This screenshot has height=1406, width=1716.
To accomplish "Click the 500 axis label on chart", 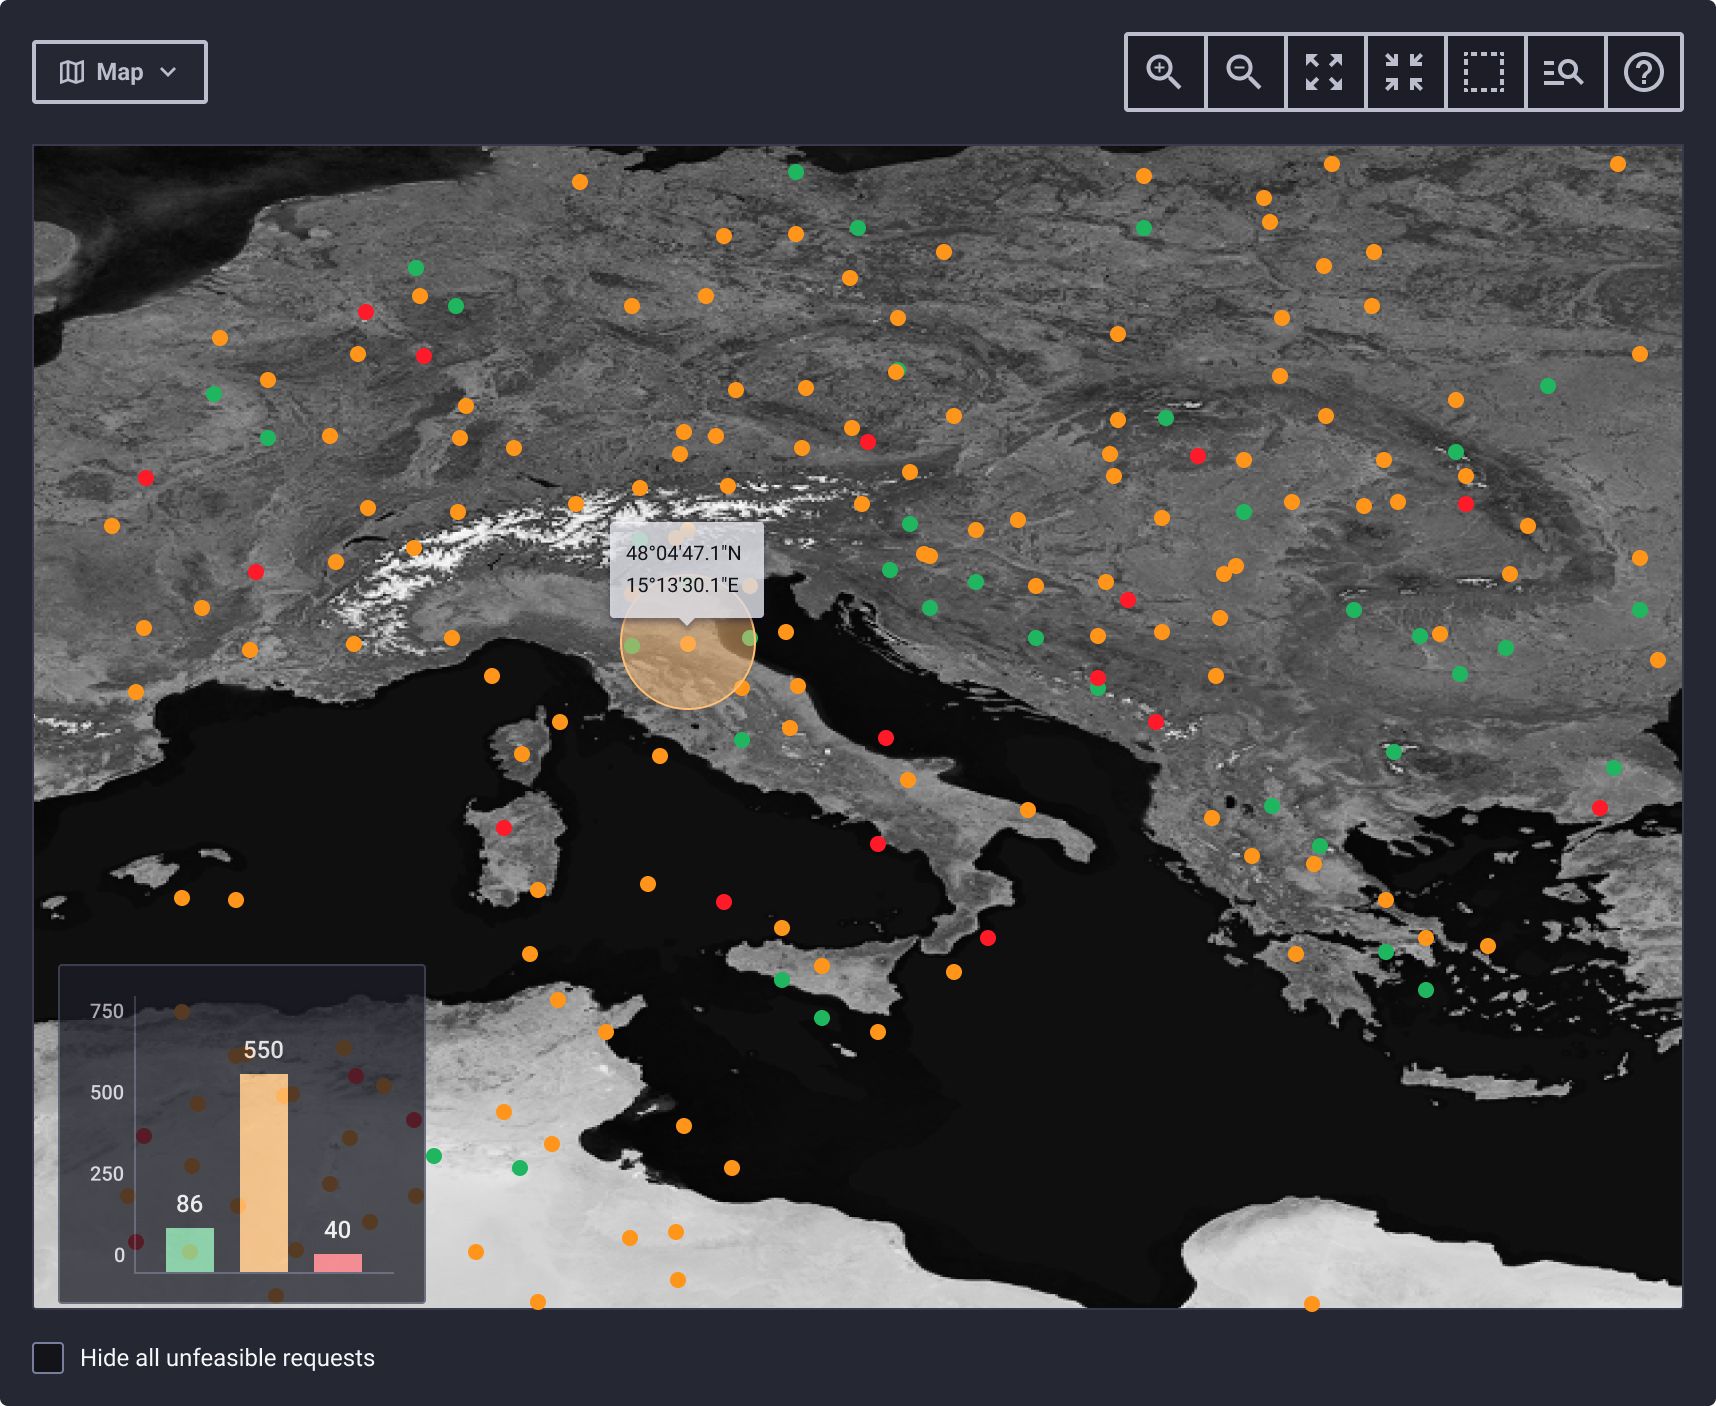I will click(107, 1092).
